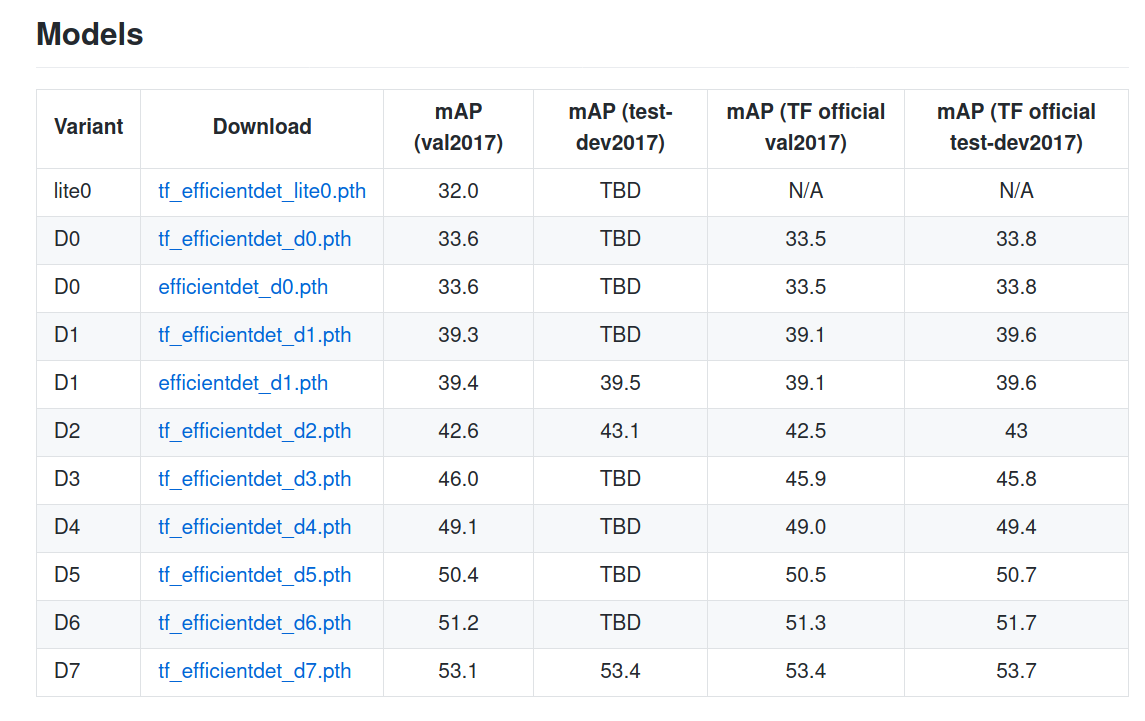Click the "50.7" value in D5 row
The width and height of the screenshot is (1145, 721).
[x=1016, y=576]
